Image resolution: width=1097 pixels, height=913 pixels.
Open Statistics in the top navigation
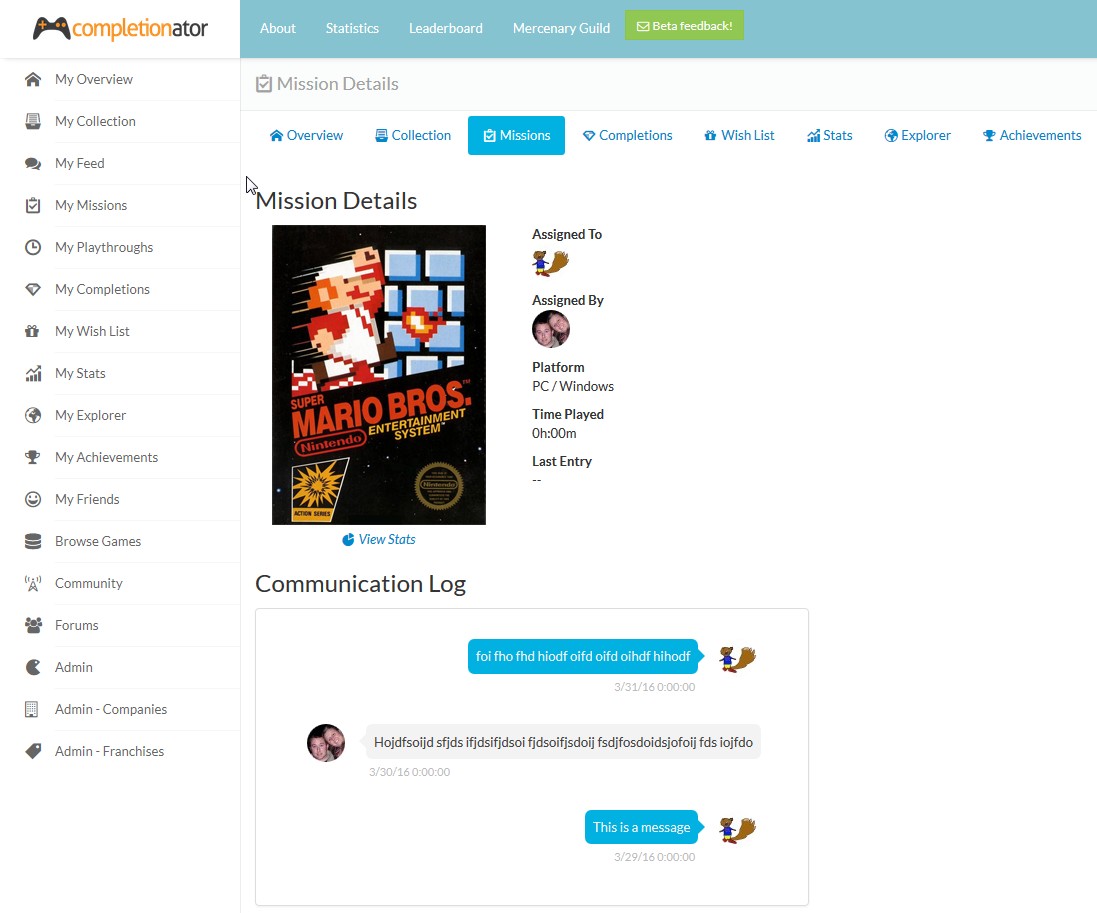(x=352, y=28)
